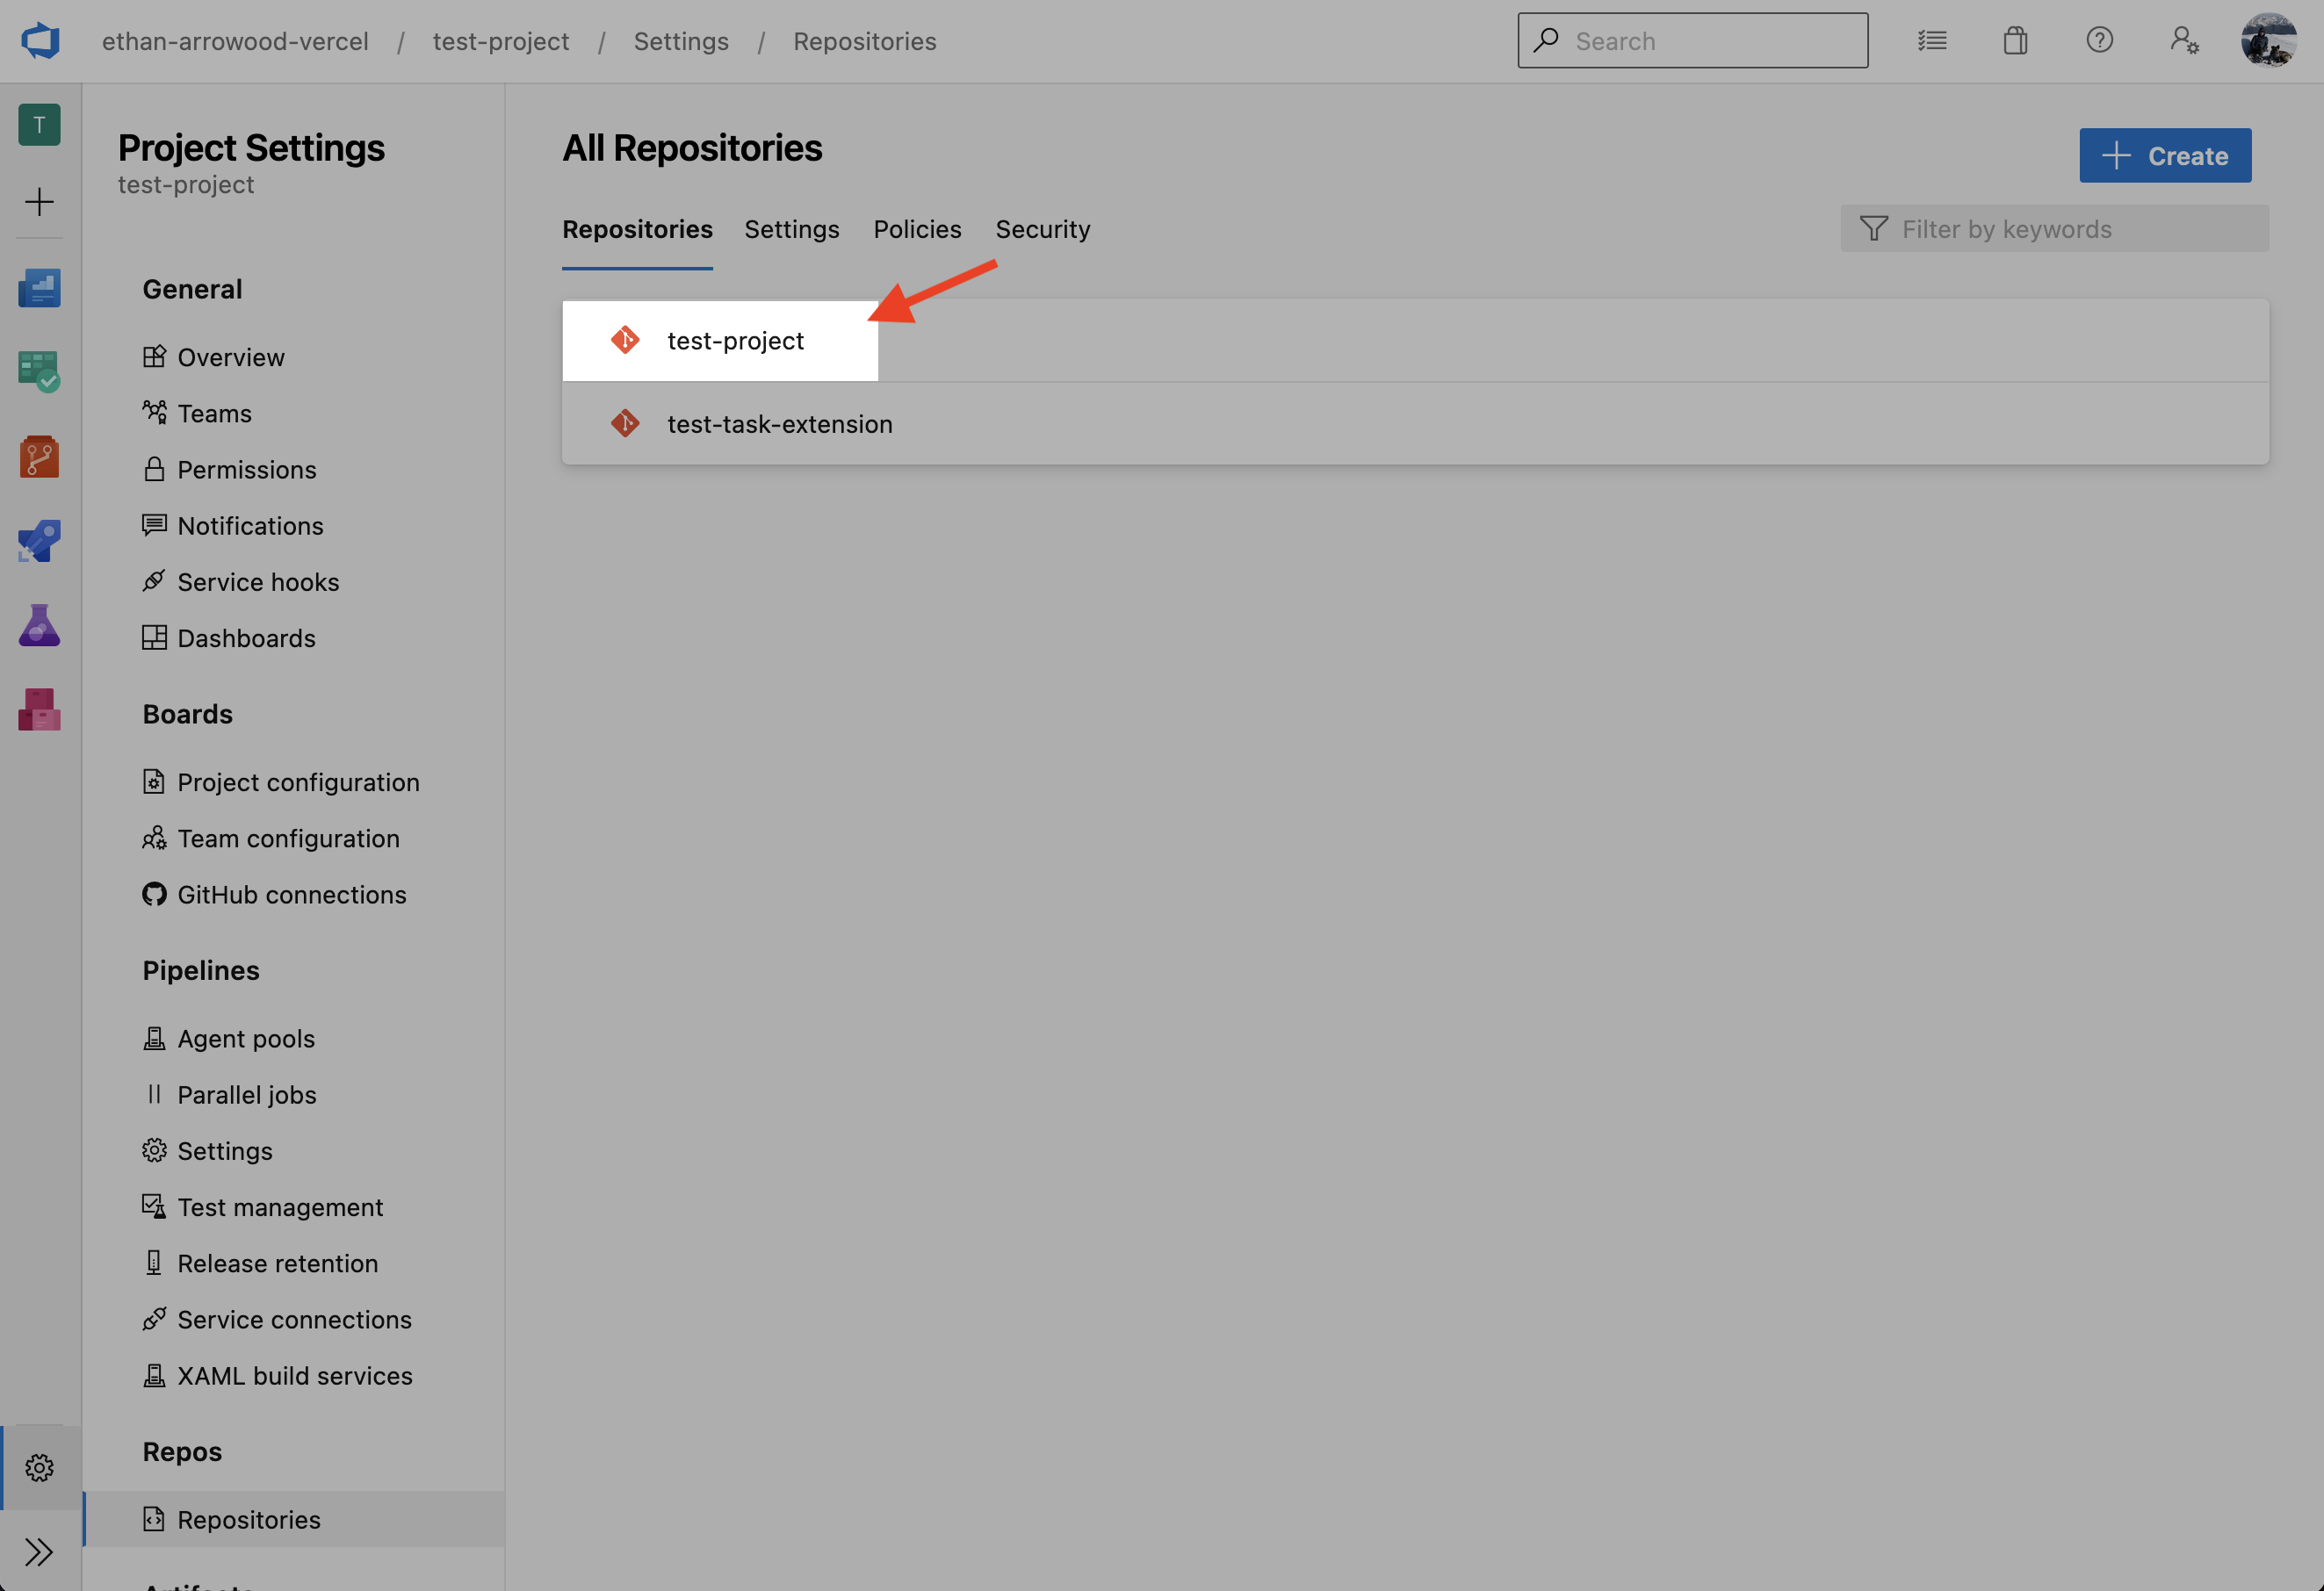Open GitHub connections settings
Screen dimensions: 2324x1591
(x=291, y=894)
